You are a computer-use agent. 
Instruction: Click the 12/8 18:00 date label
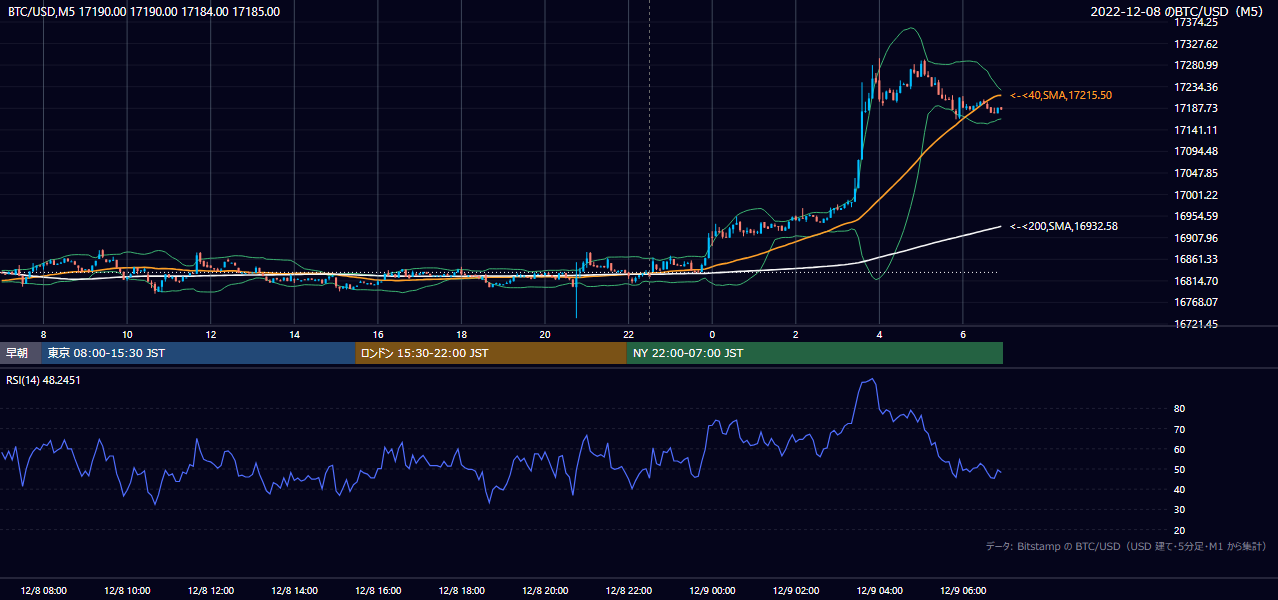coord(461,591)
